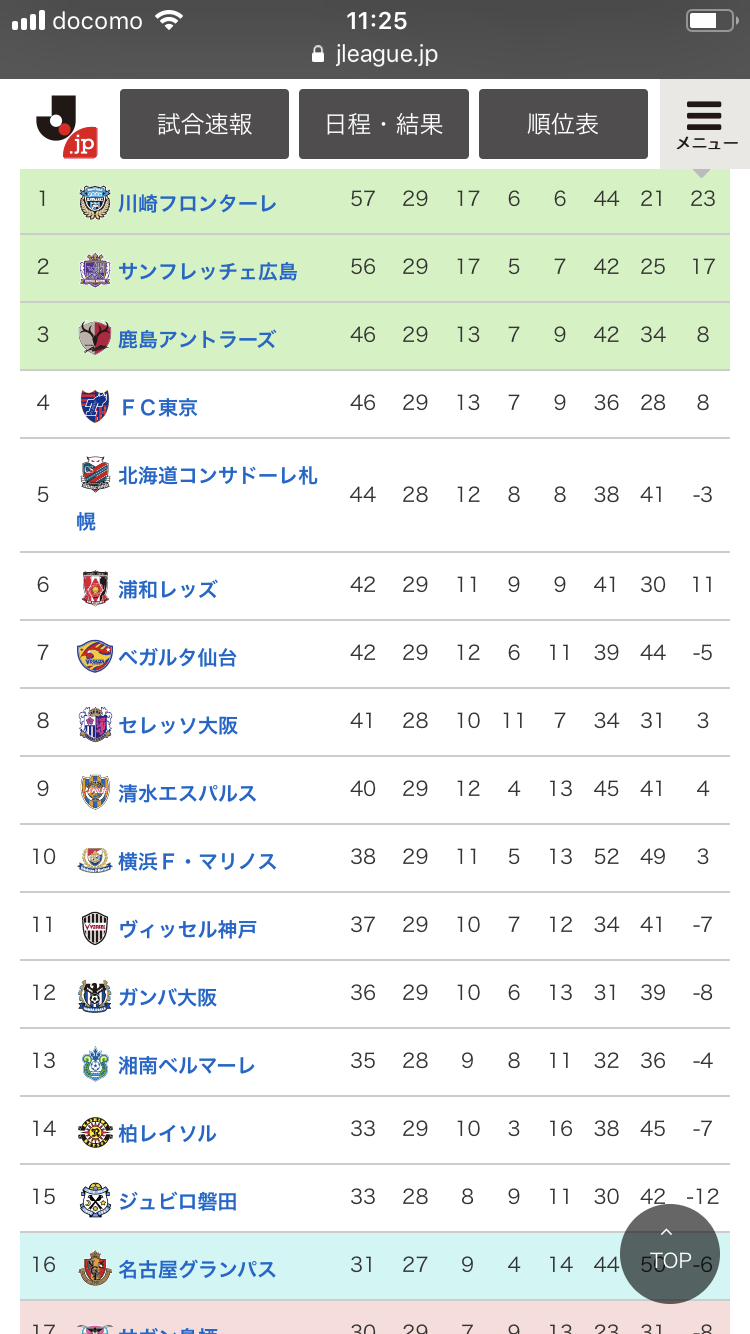
Task: Open the 川崎フロンターレ team link
Action: pyautogui.click(x=198, y=204)
